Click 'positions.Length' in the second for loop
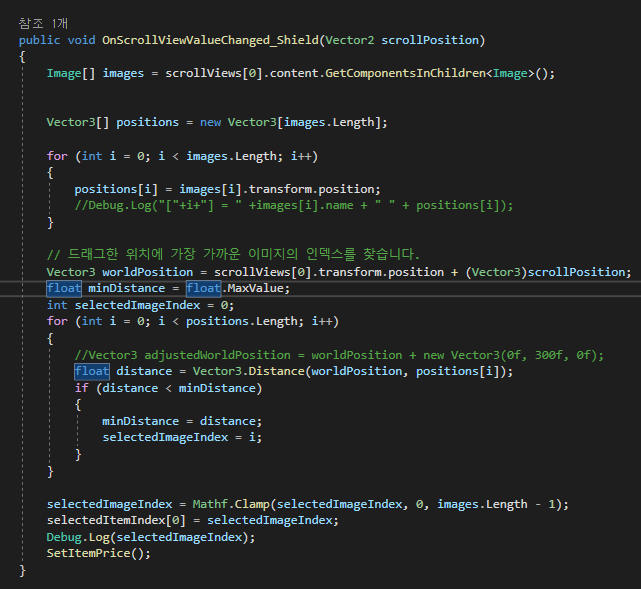Viewport: 641px width, 589px height. tap(242, 321)
